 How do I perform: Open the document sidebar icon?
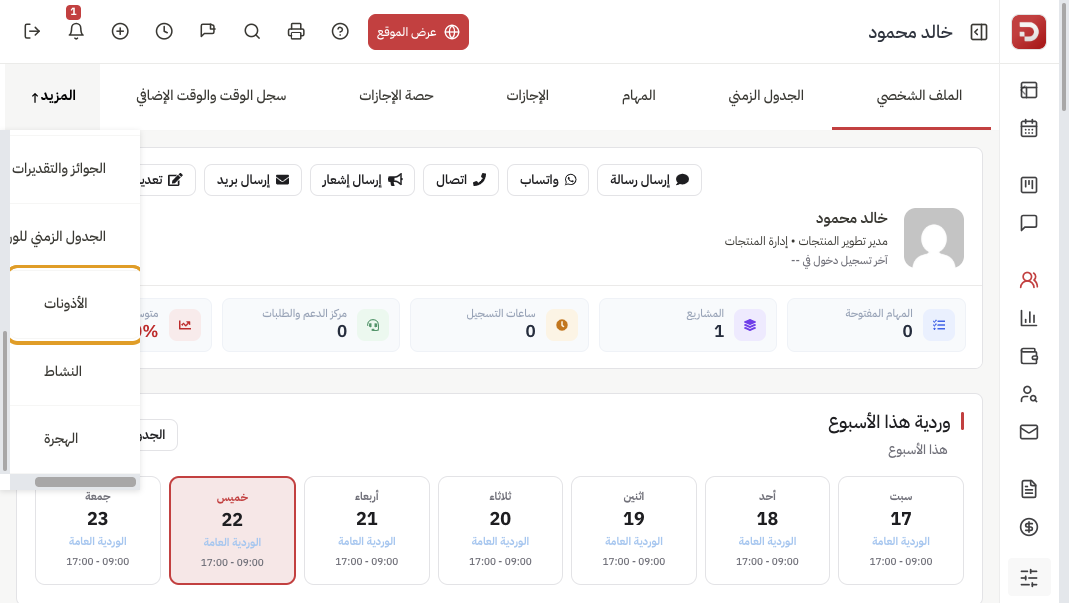[1029, 489]
